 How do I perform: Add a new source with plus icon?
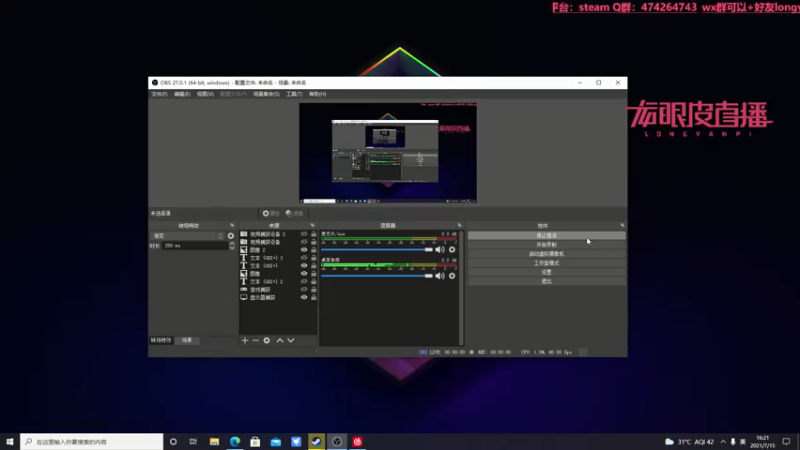coord(245,340)
